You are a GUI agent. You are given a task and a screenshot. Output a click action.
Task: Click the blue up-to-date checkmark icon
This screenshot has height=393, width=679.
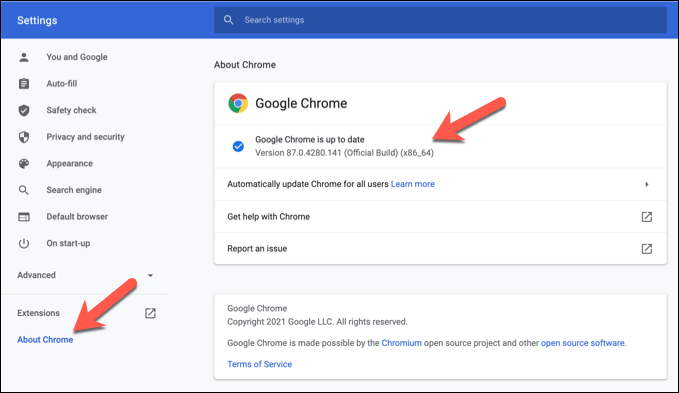(x=238, y=146)
